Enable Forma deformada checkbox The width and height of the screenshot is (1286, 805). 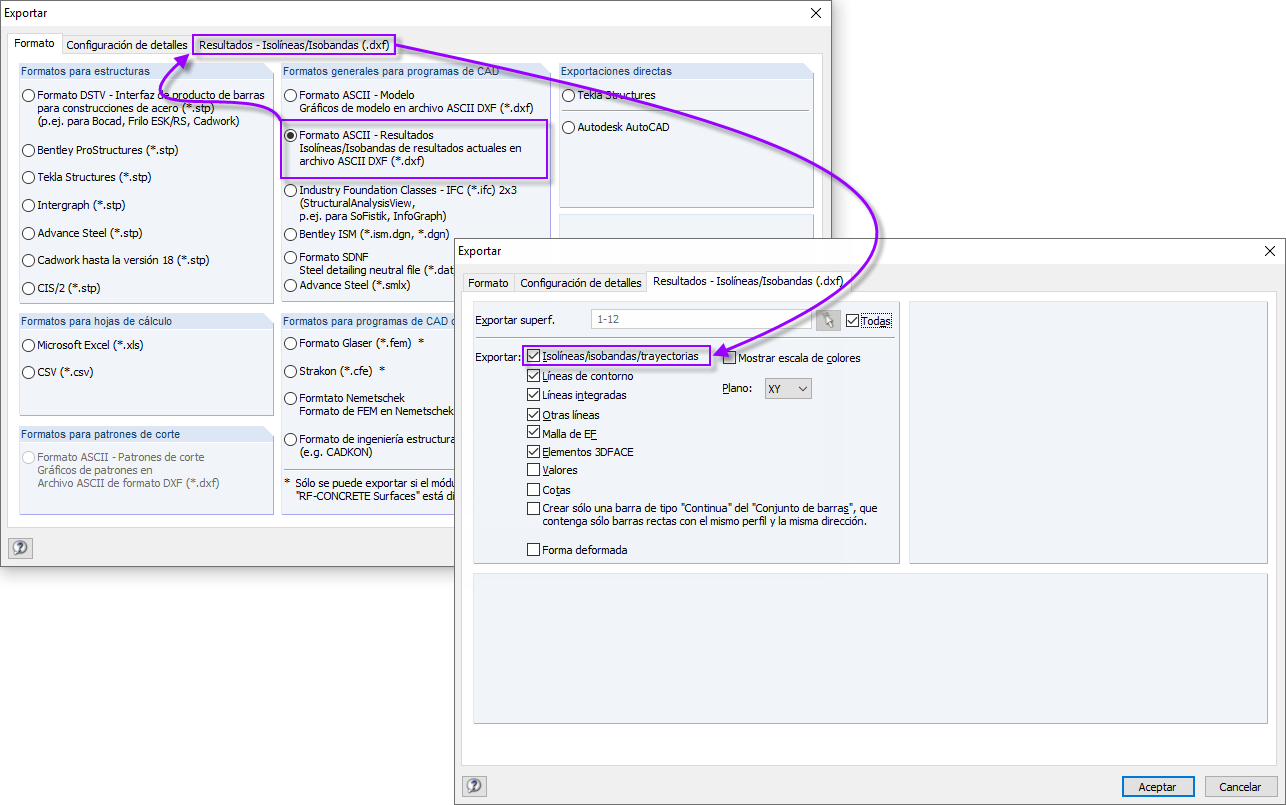(534, 549)
